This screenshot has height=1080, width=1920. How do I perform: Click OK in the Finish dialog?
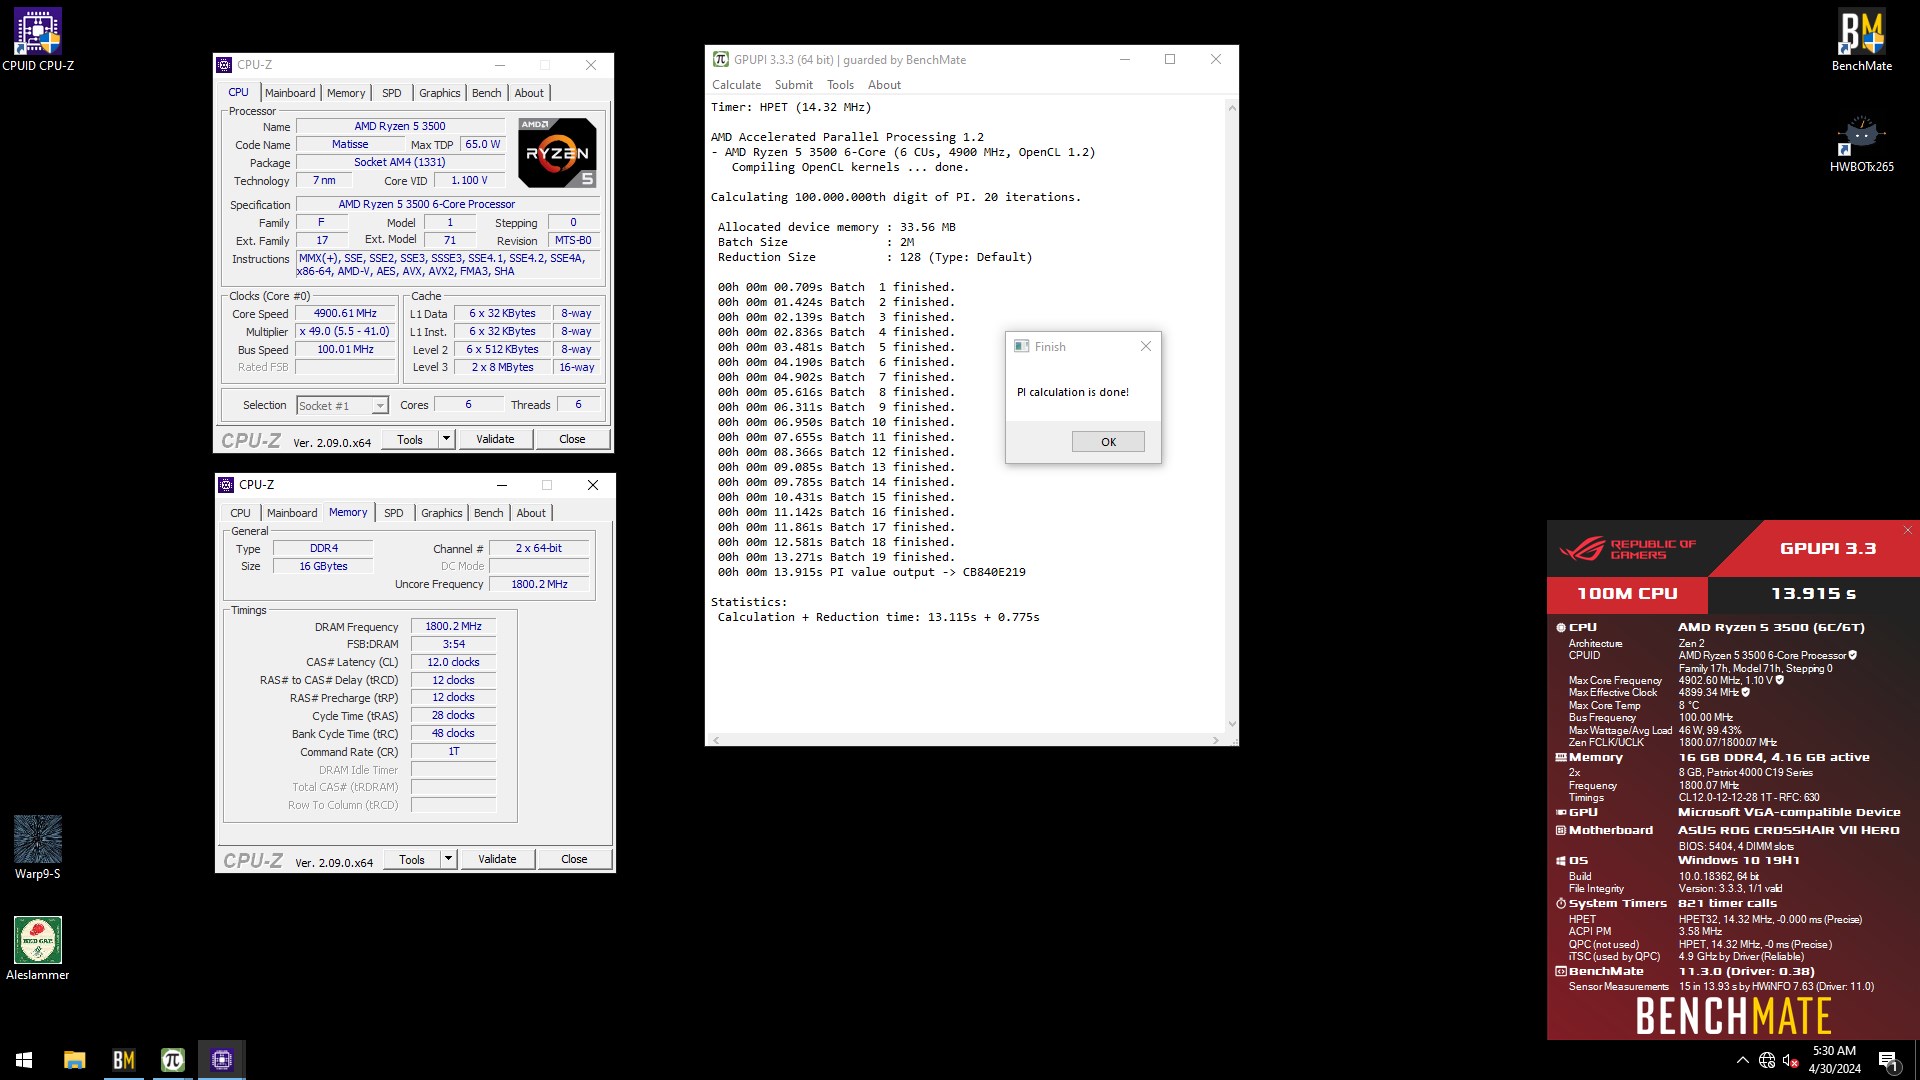[x=1108, y=442]
